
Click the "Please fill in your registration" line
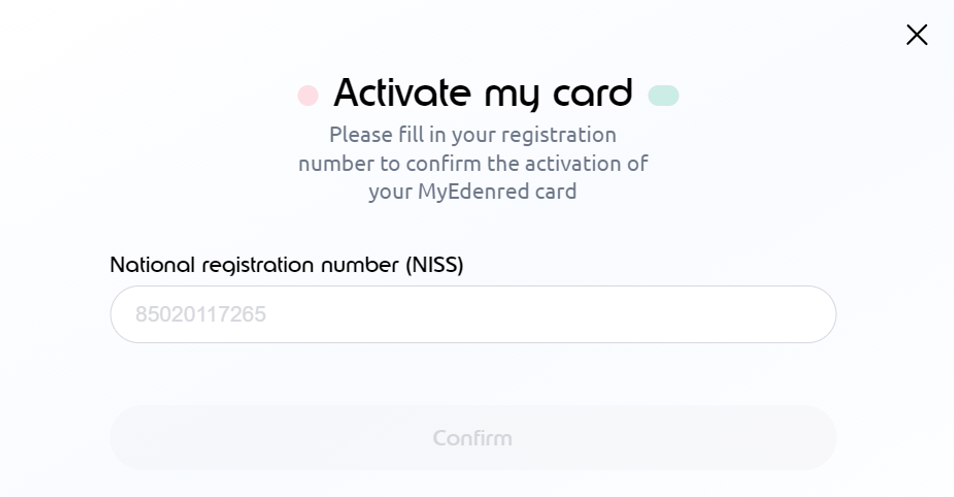click(x=473, y=135)
